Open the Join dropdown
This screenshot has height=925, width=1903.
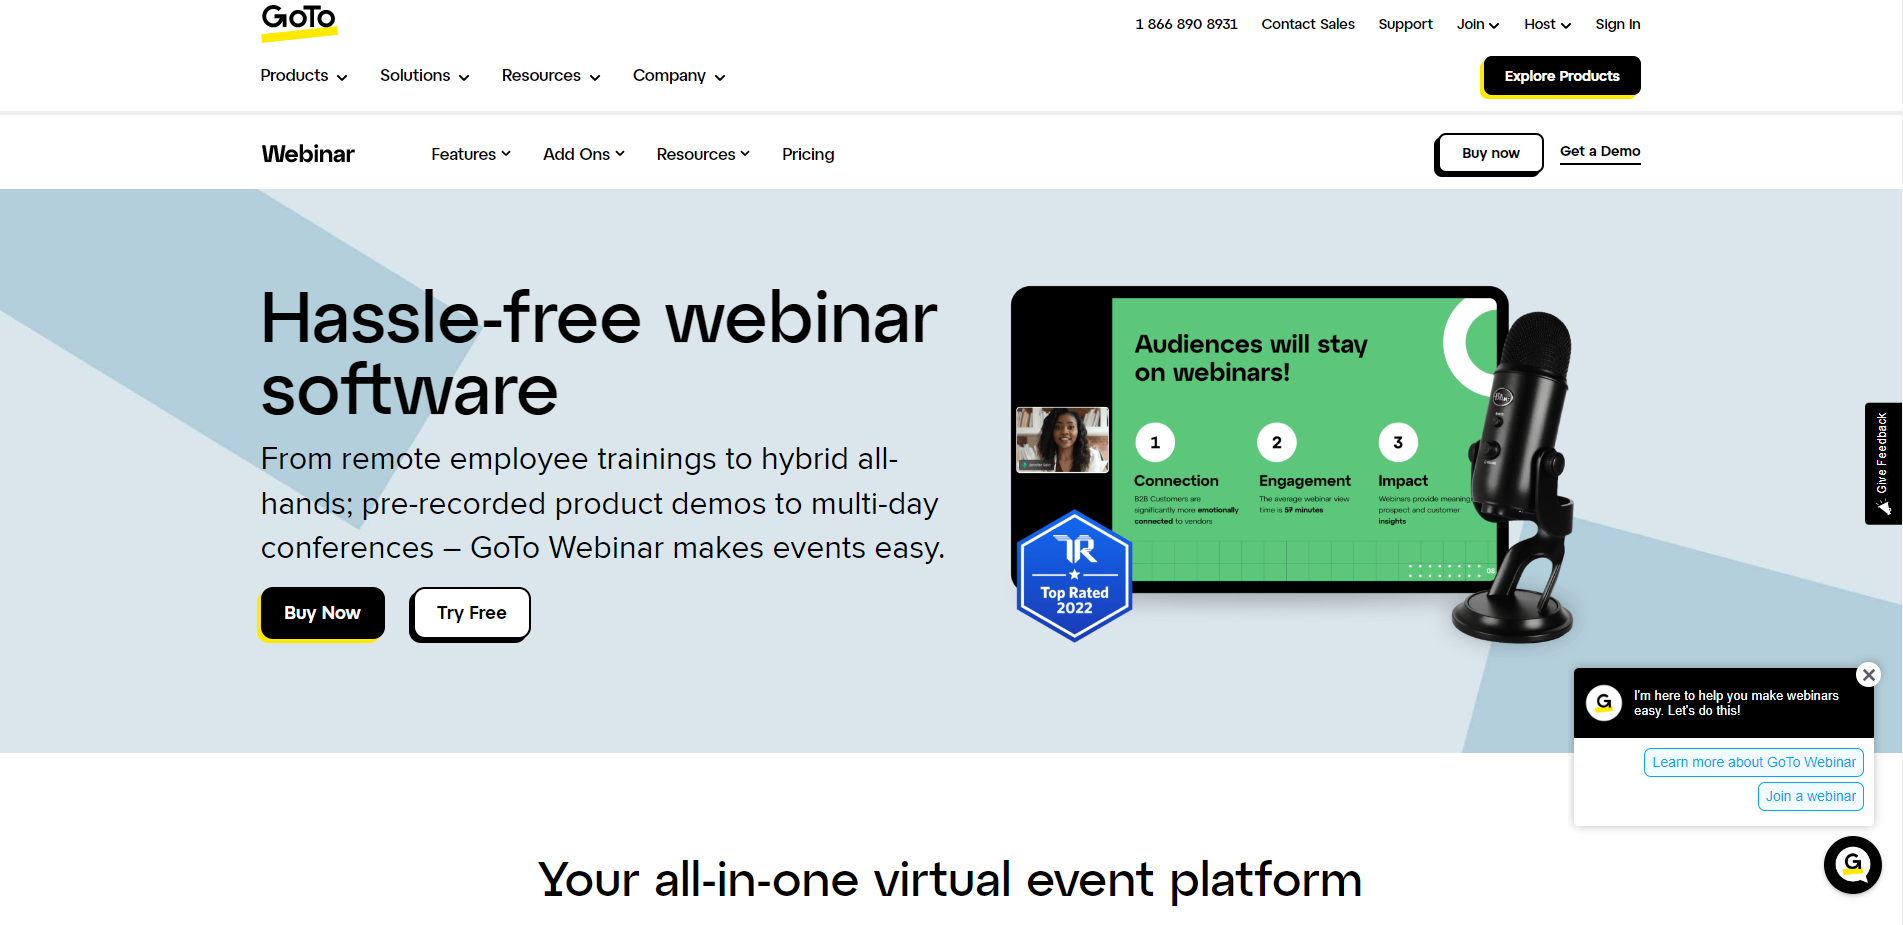click(1477, 23)
